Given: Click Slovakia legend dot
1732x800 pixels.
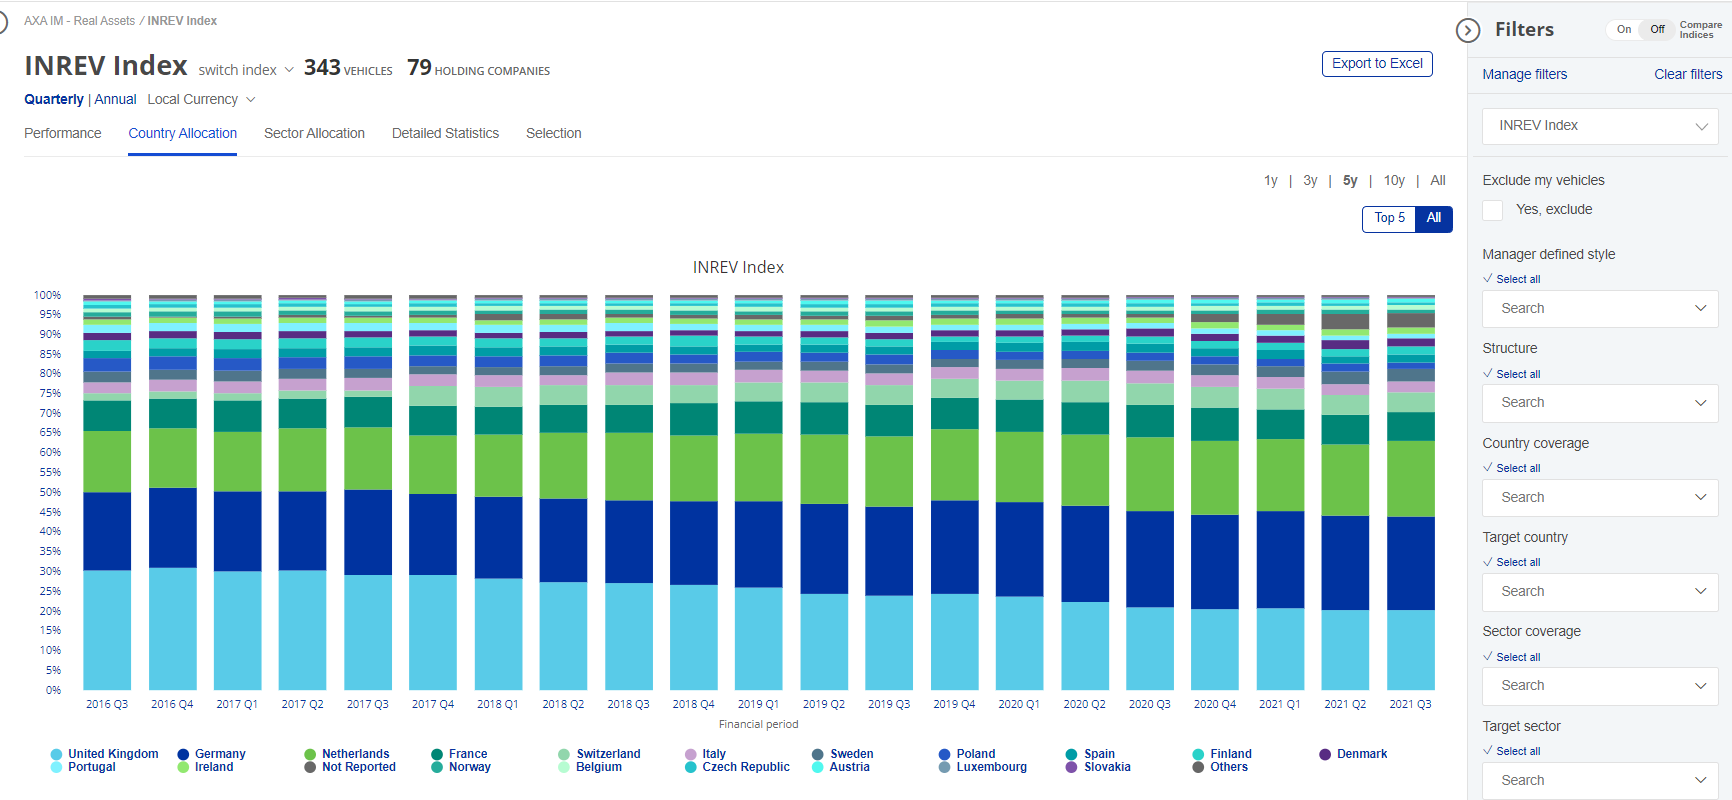Looking at the screenshot, I should (x=1072, y=768).
